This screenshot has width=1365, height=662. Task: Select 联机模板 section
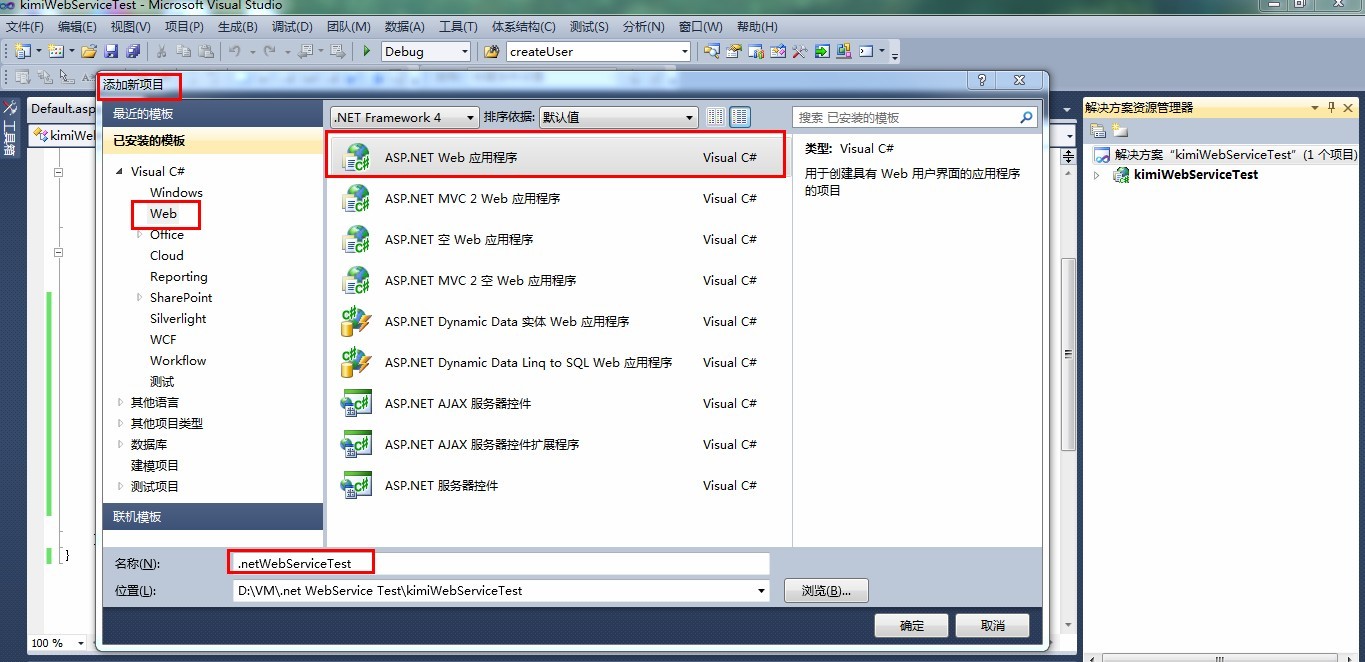(213, 516)
